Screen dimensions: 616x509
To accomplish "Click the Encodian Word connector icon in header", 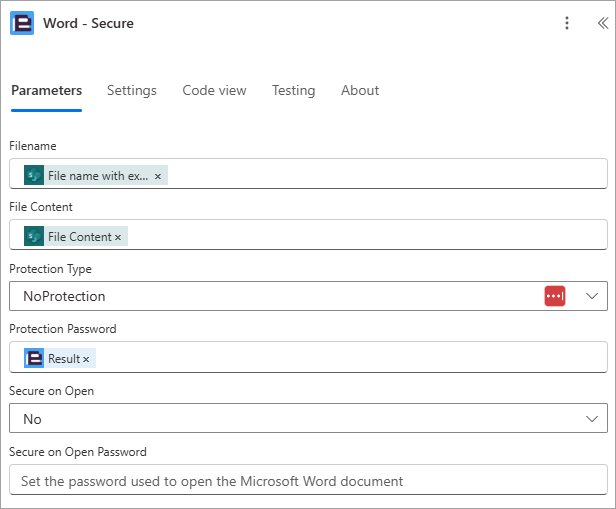I will click(22, 23).
